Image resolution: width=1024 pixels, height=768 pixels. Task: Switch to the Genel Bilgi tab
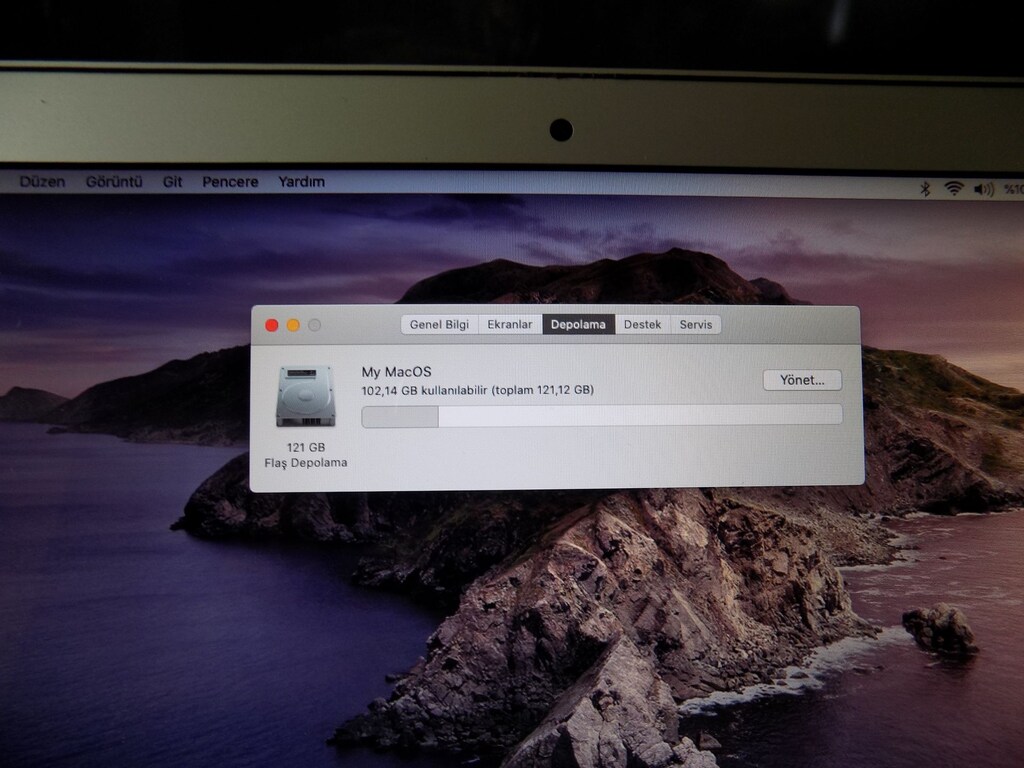pyautogui.click(x=440, y=325)
